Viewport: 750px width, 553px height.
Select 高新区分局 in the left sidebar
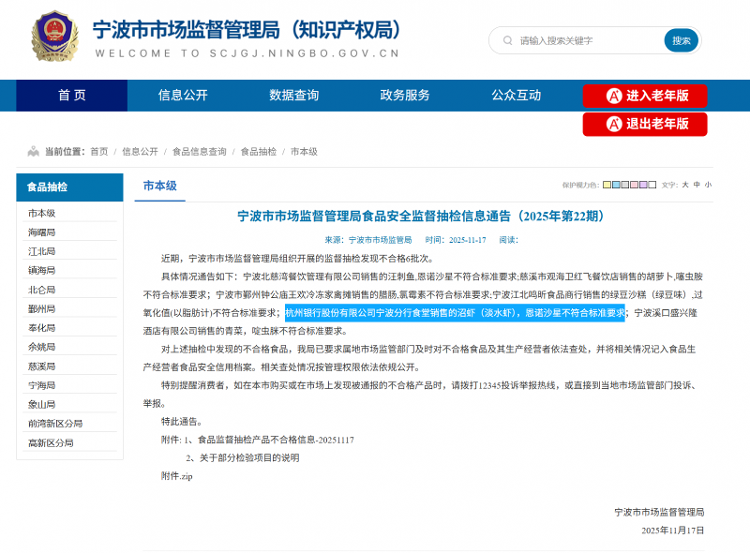point(50,442)
